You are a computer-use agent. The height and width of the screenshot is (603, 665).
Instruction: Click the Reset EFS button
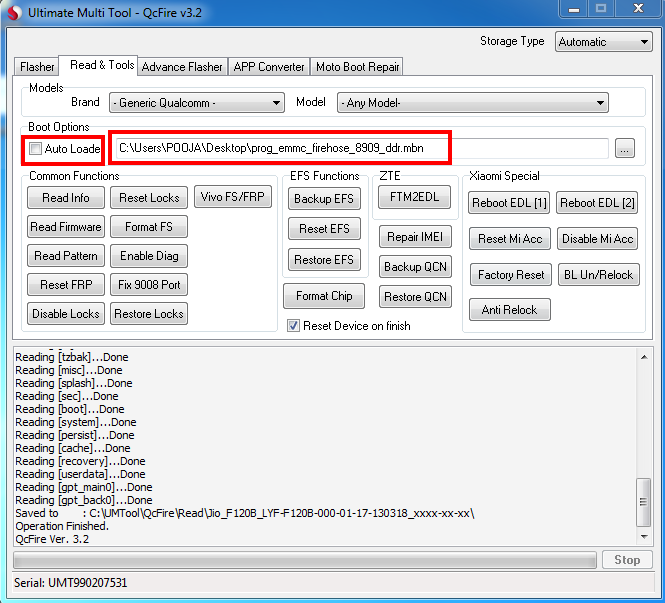point(324,229)
